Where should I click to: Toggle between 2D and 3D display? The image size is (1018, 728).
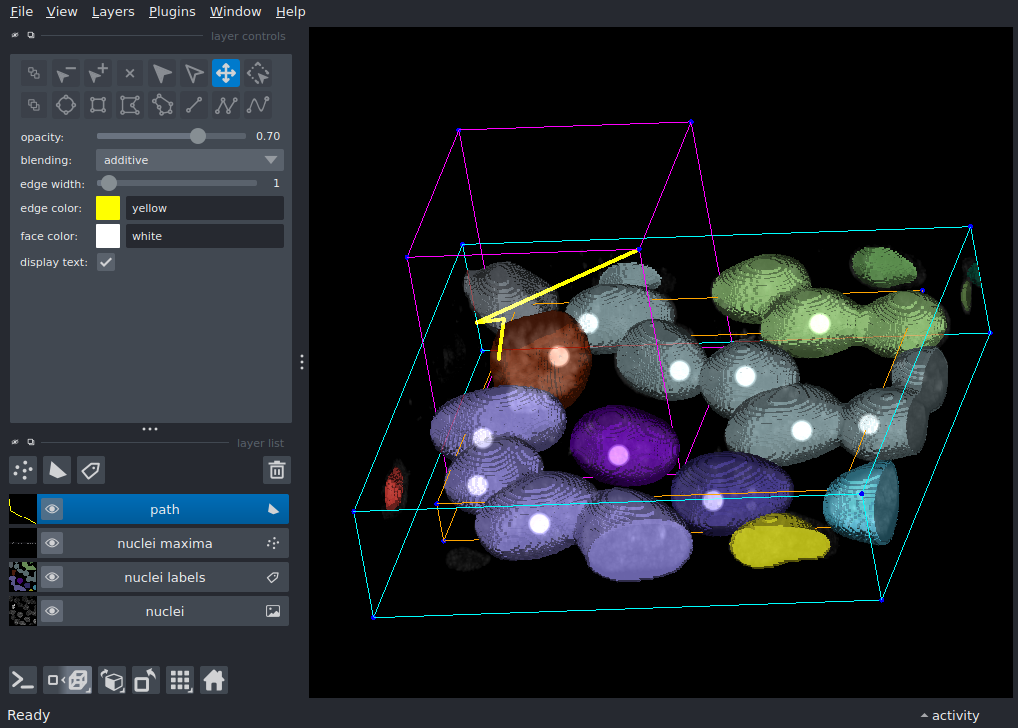(67, 680)
